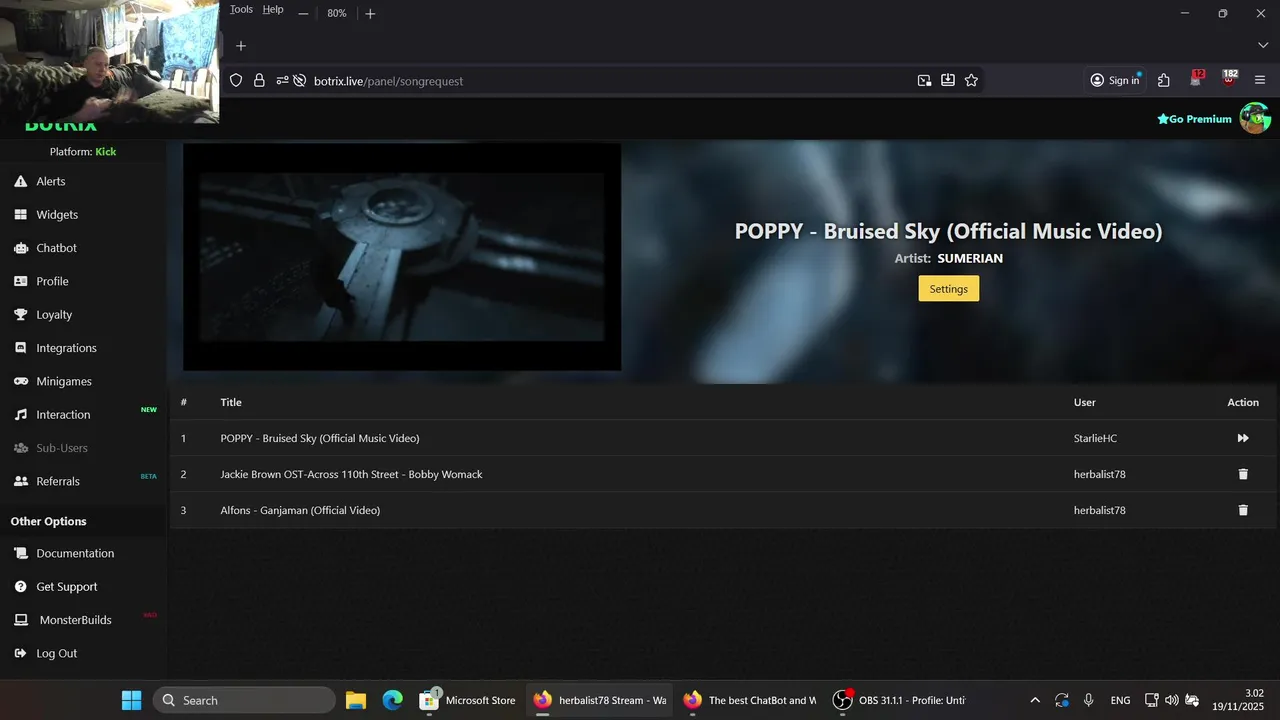Expand the system tray hidden icons chevron
This screenshot has width=1280, height=720.
tap(1035, 700)
